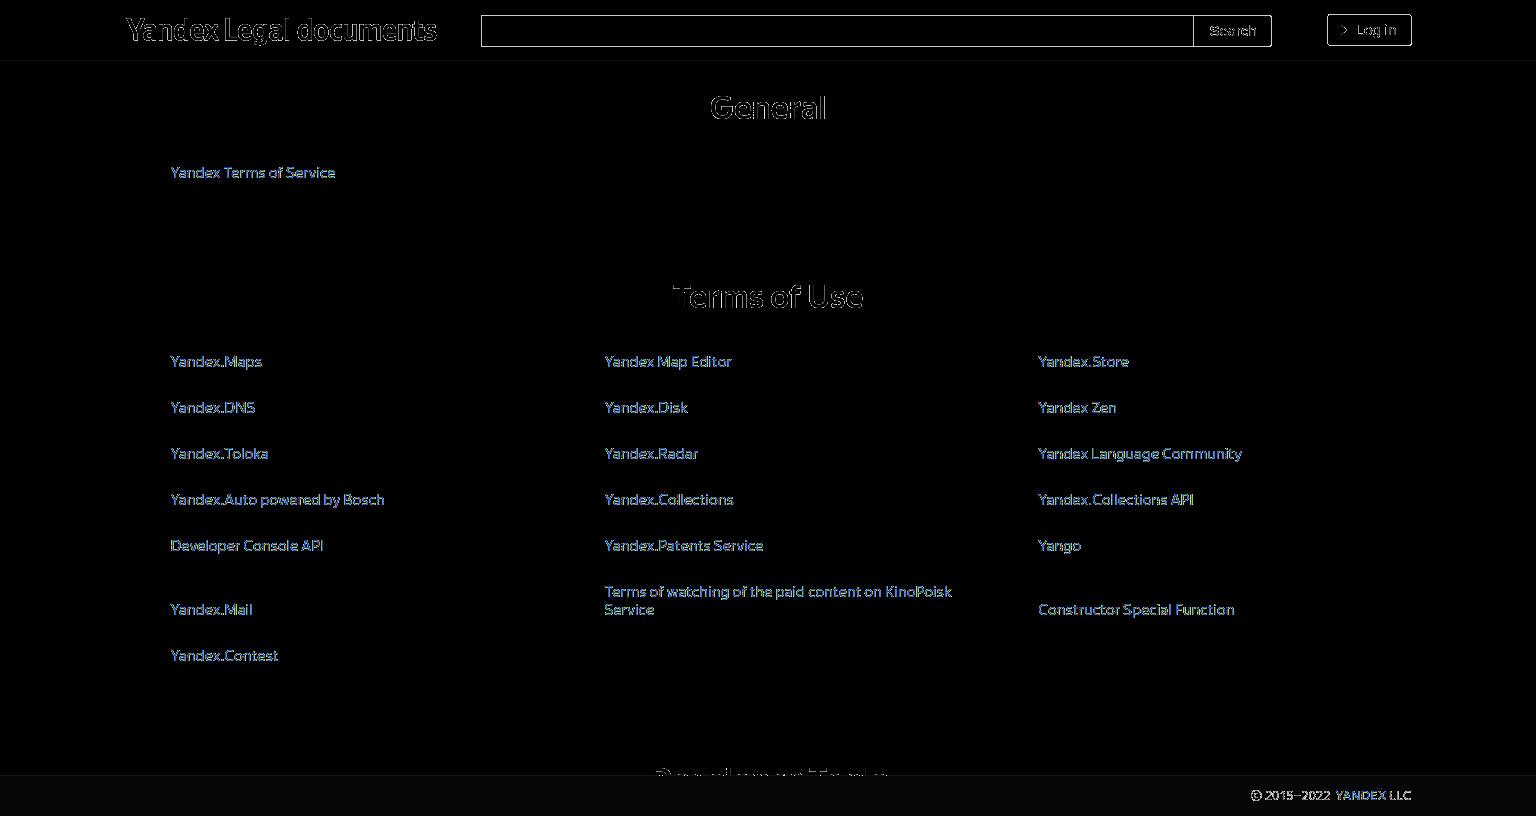The height and width of the screenshot is (816, 1536).
Task: Open the Yango terms link
Action: [1059, 546]
